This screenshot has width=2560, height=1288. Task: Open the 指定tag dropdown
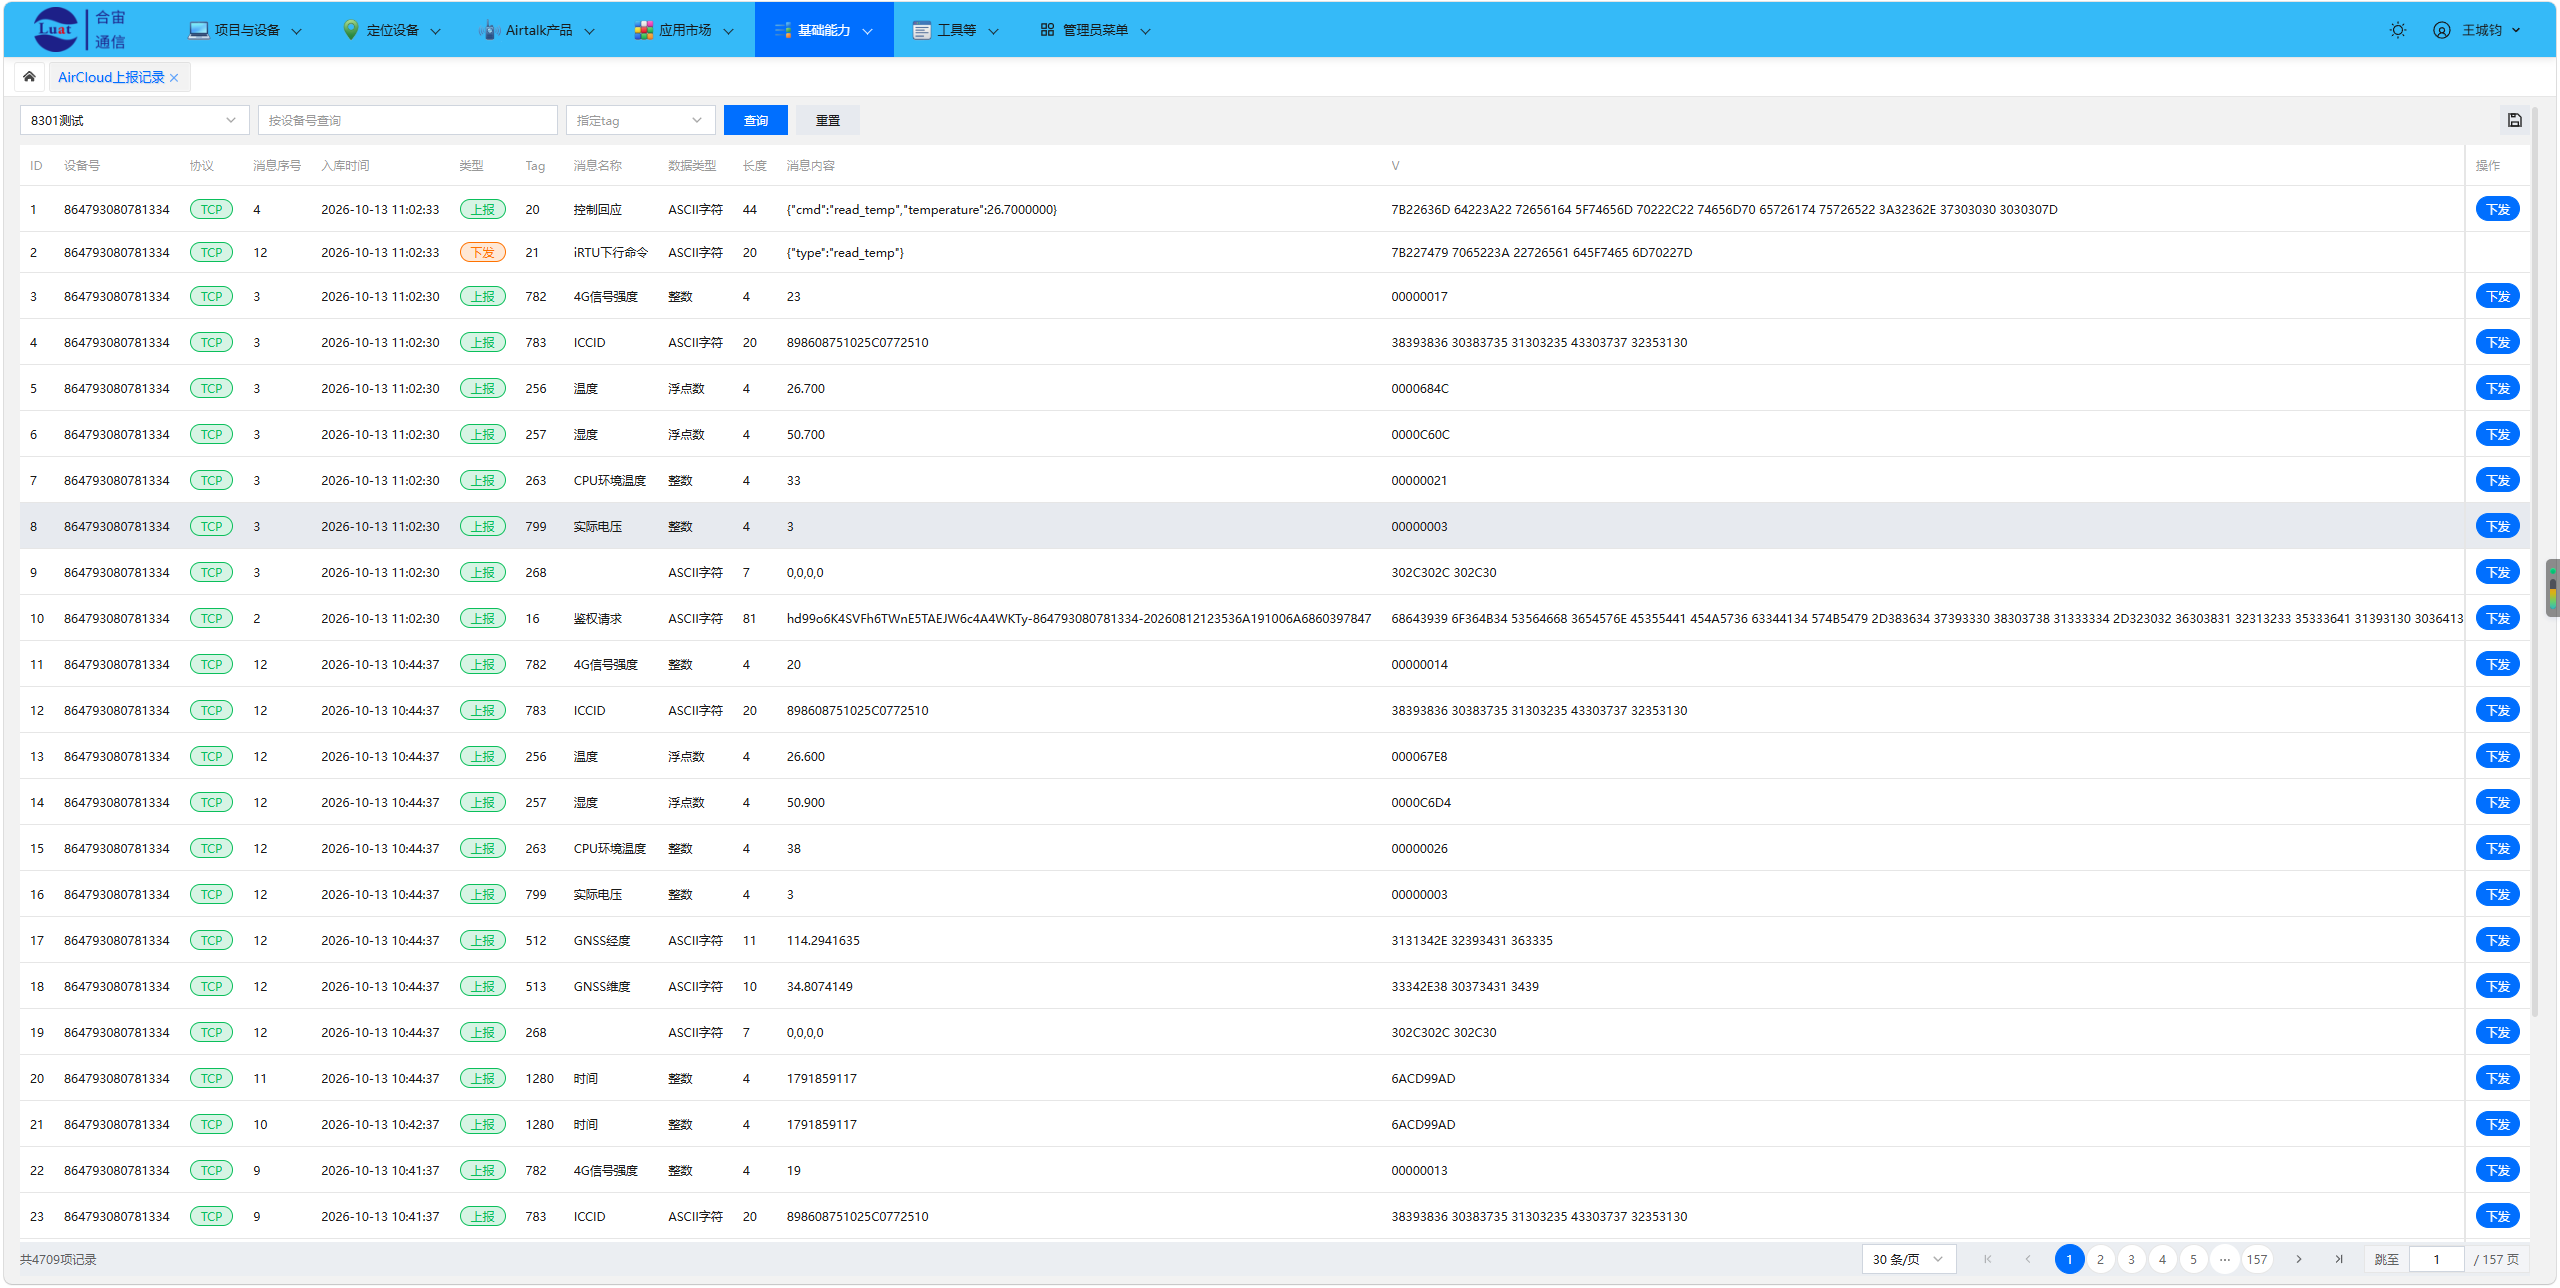640,120
